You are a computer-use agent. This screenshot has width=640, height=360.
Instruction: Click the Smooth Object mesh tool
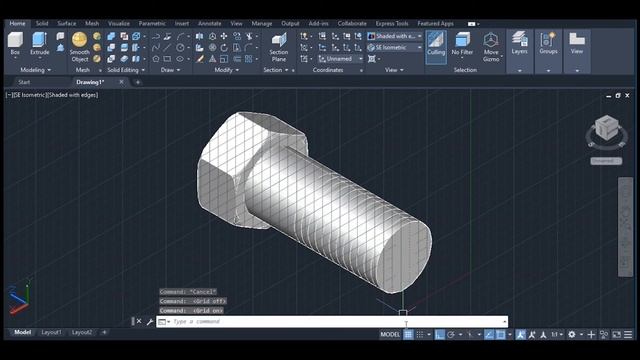(x=80, y=47)
